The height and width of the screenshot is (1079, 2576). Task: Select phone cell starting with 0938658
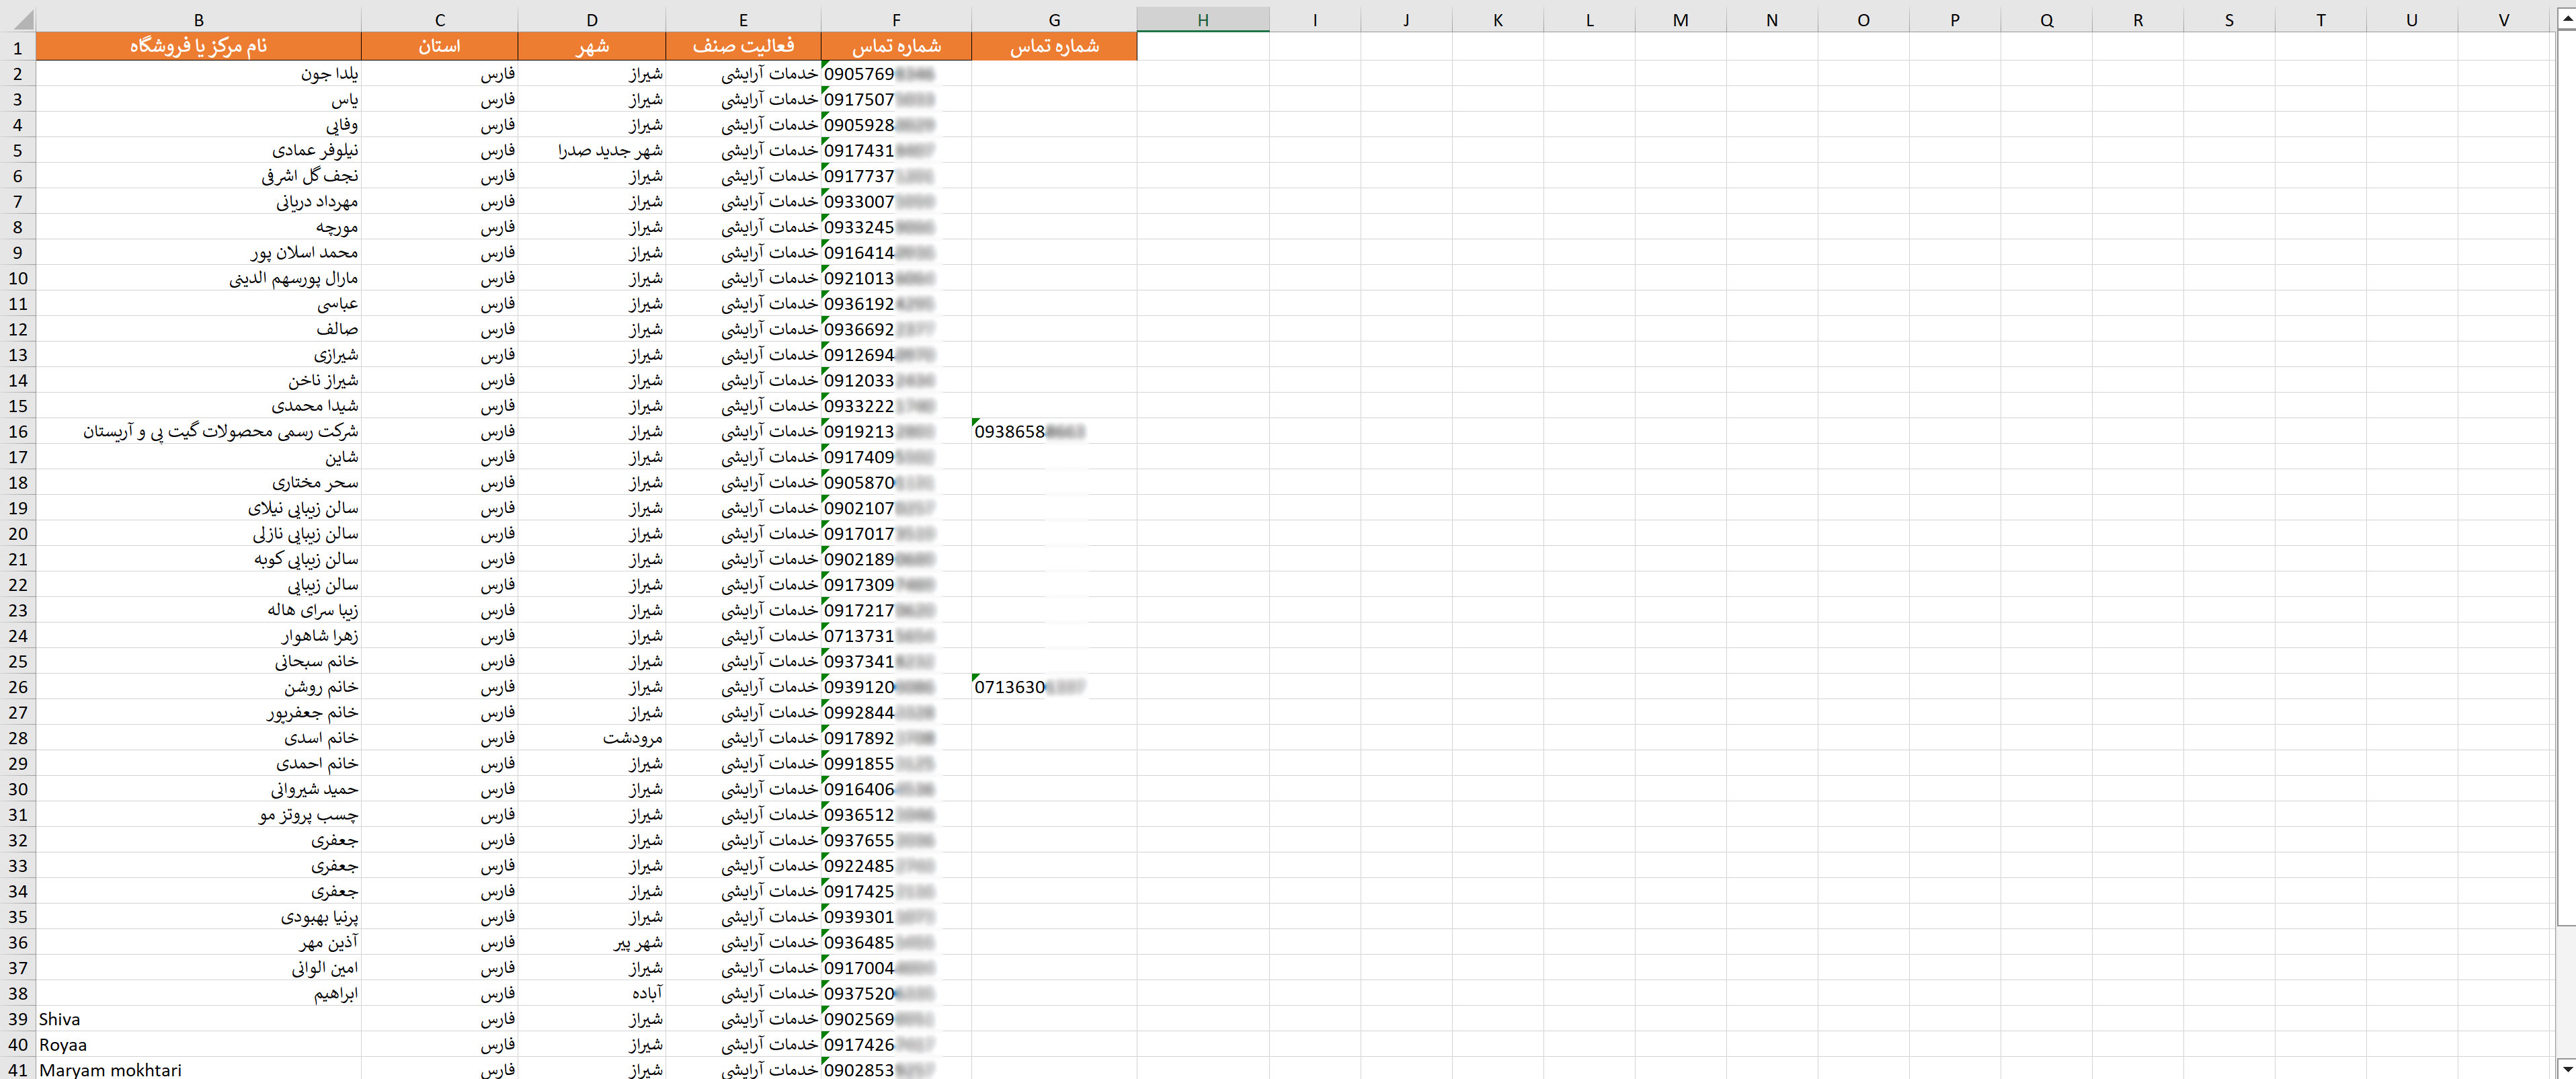[1054, 431]
